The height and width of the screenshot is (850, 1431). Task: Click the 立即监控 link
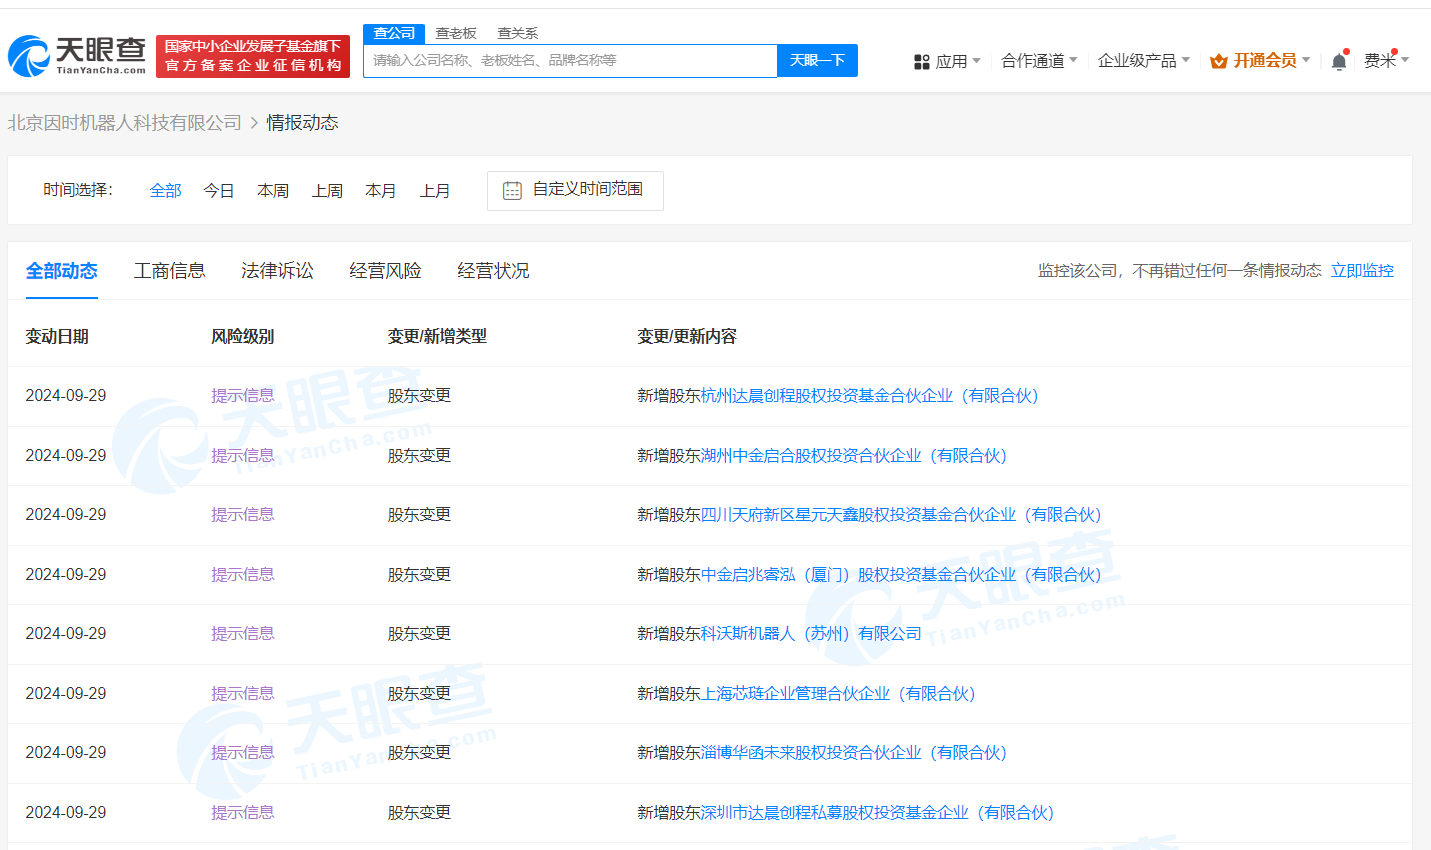[x=1362, y=270]
